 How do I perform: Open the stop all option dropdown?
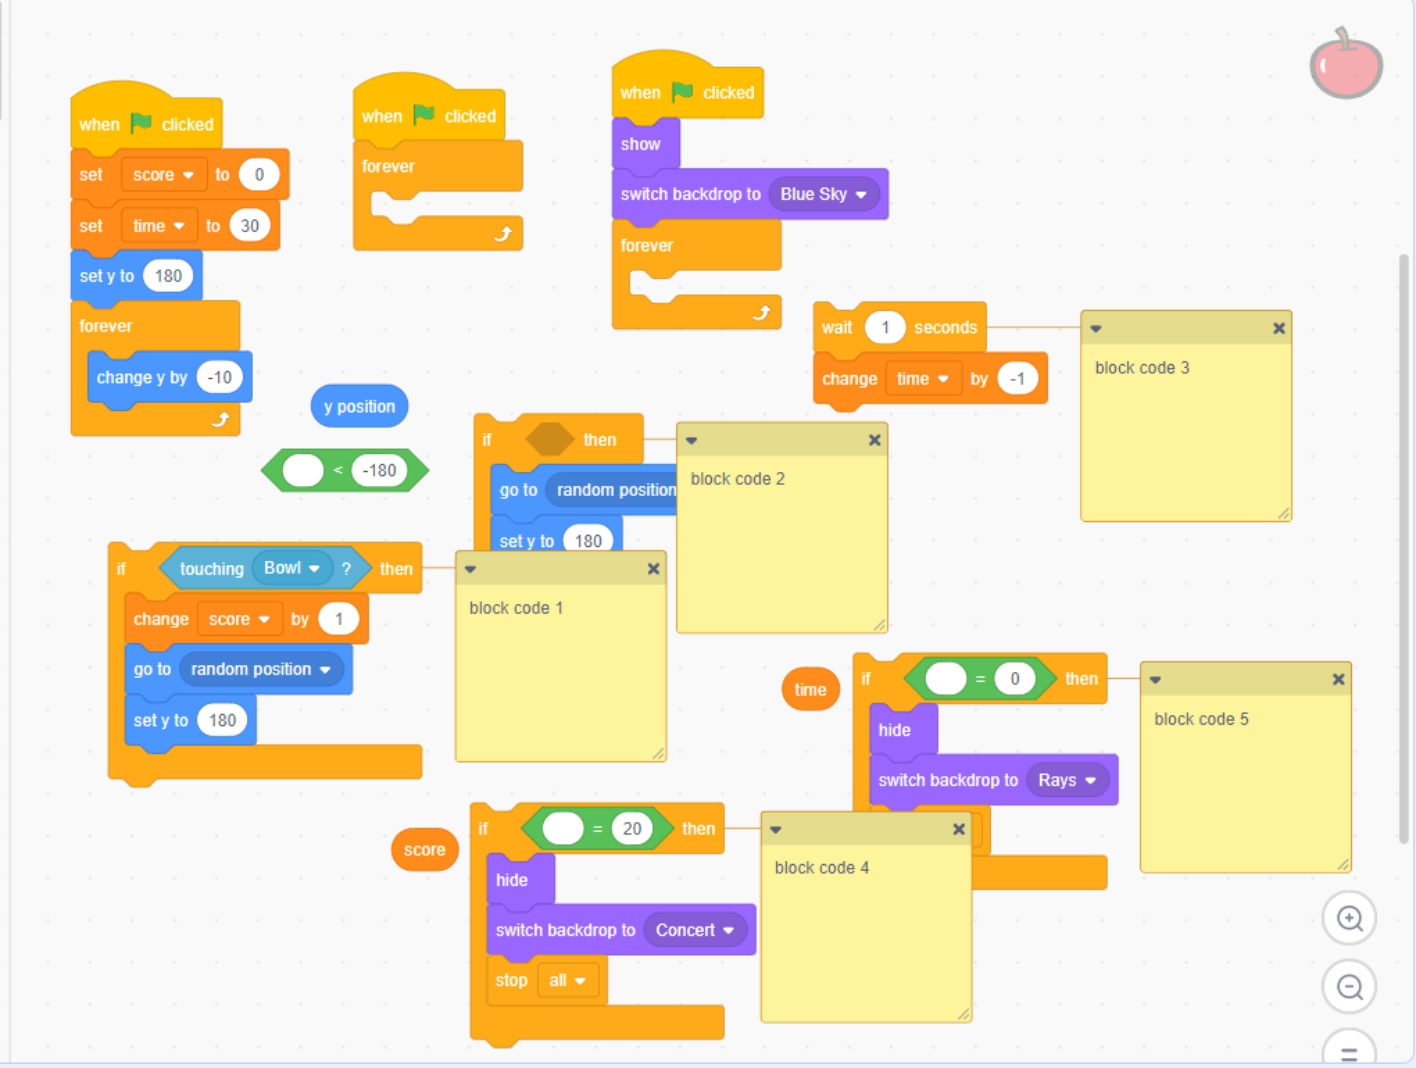coord(568,980)
